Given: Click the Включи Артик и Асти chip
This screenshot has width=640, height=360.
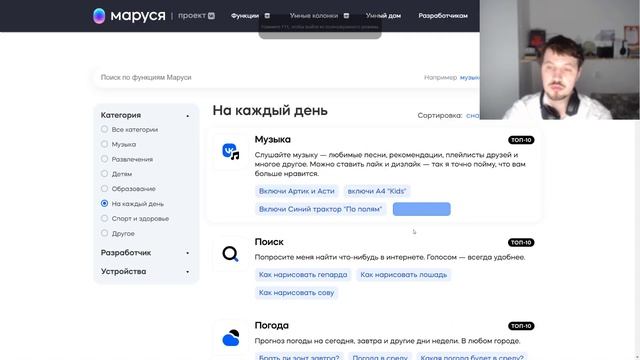Looking at the screenshot, I should [x=297, y=191].
